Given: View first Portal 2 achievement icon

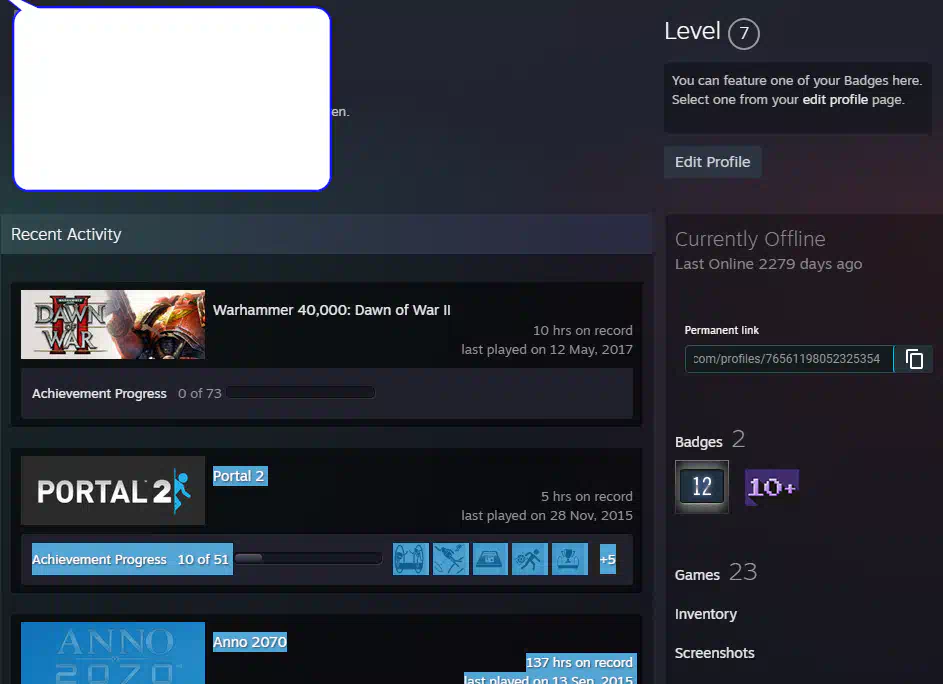Looking at the screenshot, I should 411,559.
